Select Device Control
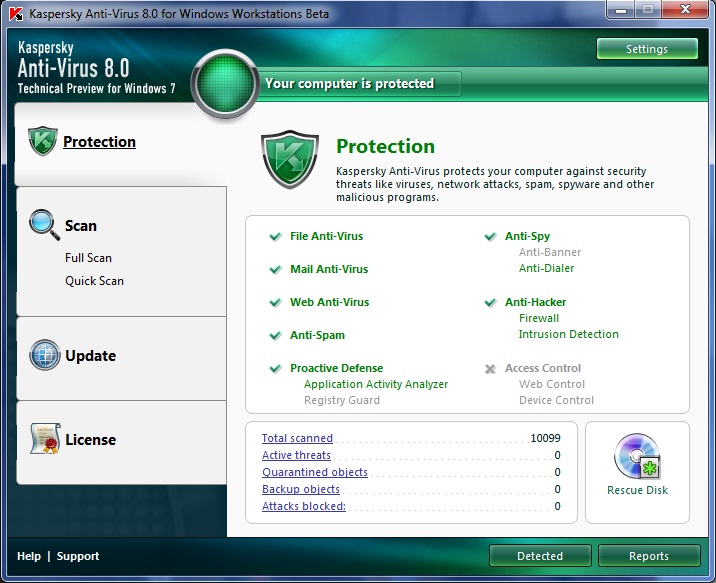This screenshot has height=583, width=716. 556,400
